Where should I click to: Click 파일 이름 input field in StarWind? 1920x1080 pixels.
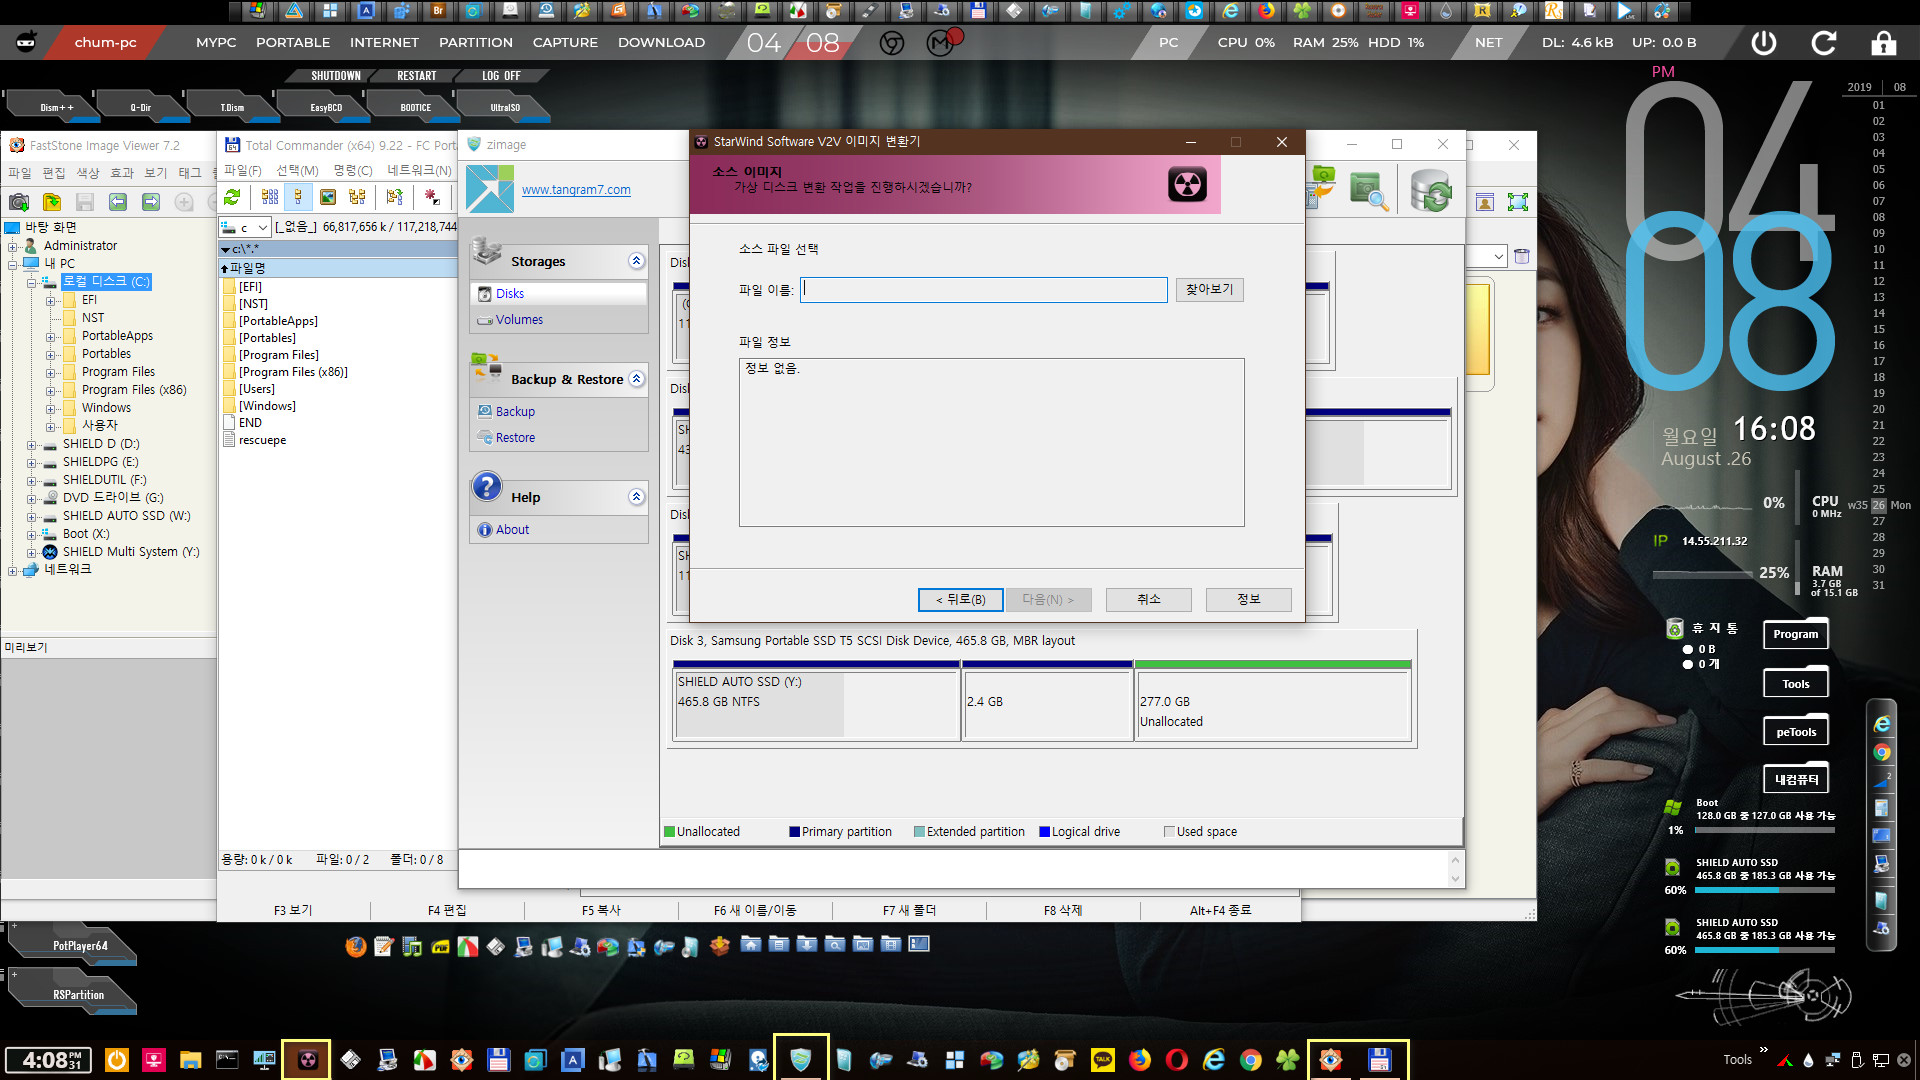point(983,290)
